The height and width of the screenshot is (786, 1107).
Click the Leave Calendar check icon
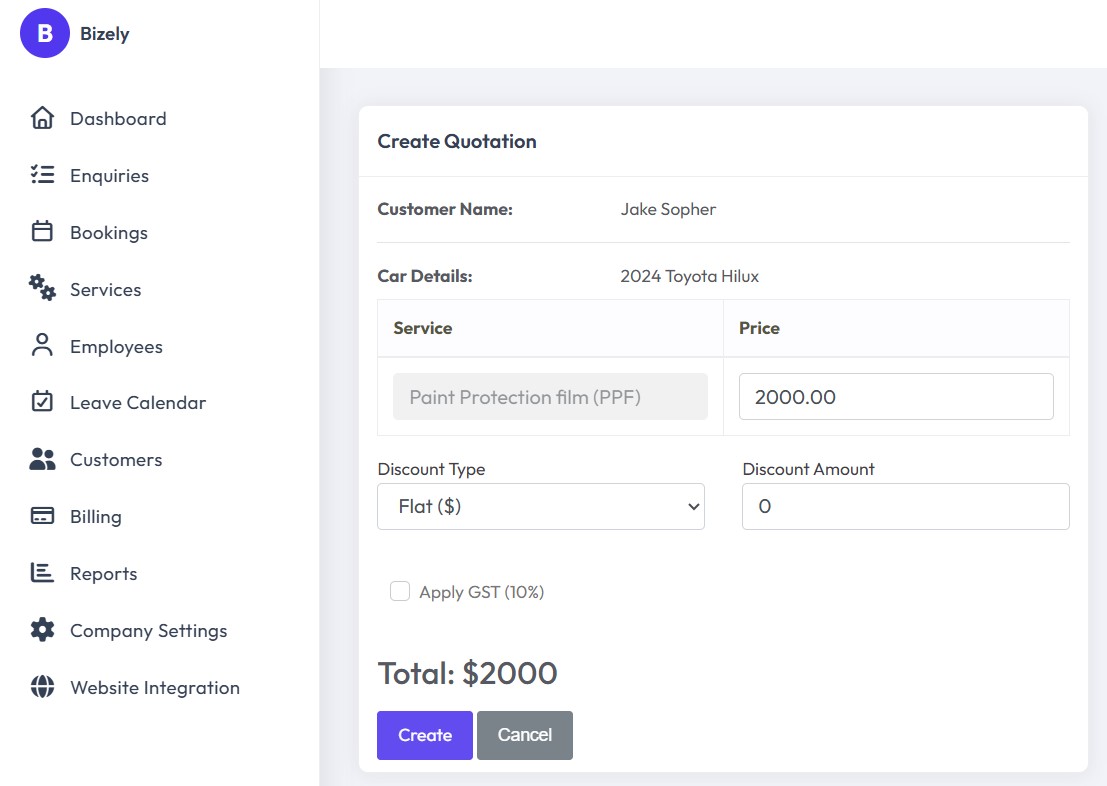42,401
